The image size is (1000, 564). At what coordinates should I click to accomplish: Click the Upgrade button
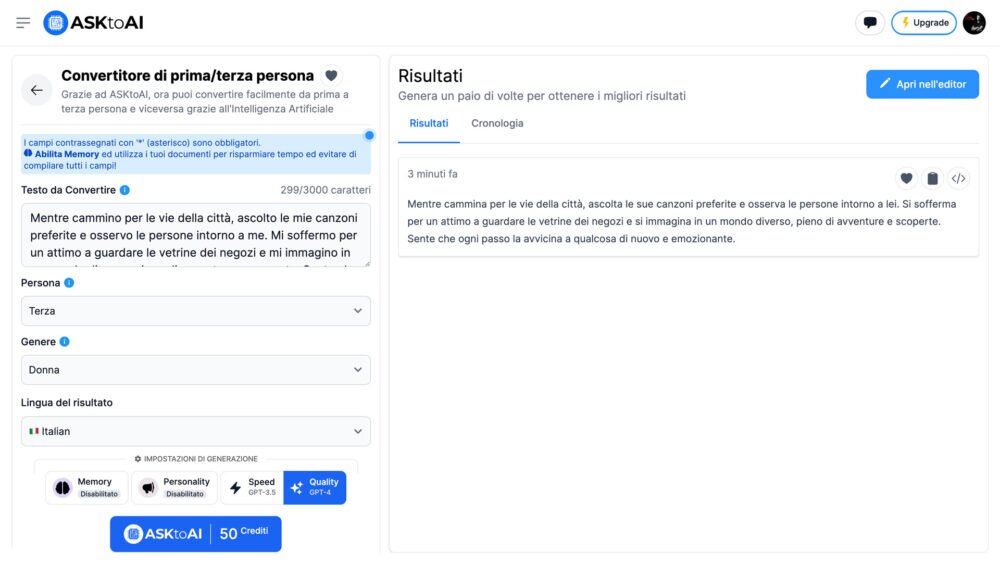pos(923,23)
